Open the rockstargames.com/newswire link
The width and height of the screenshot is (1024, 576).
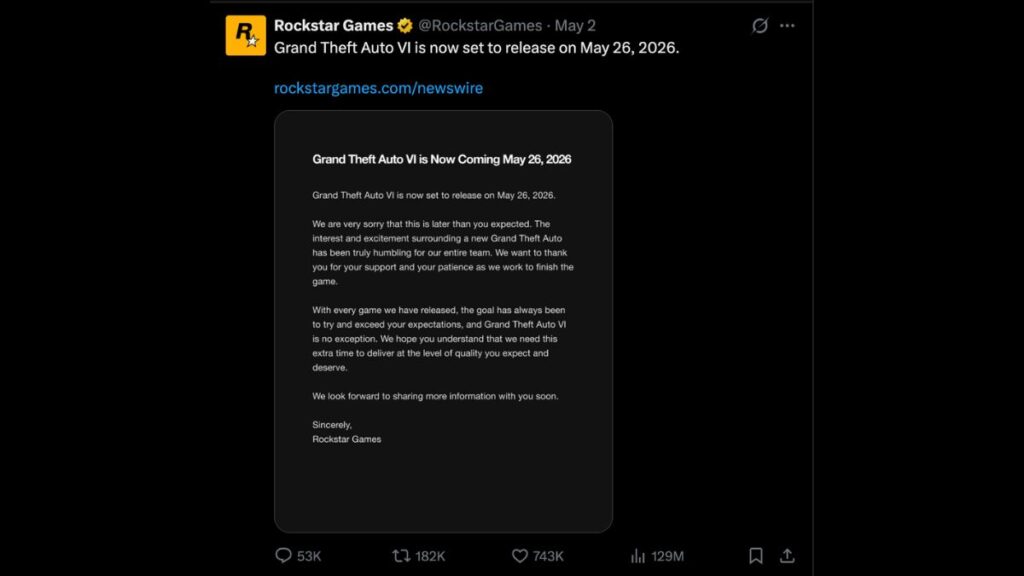click(378, 88)
